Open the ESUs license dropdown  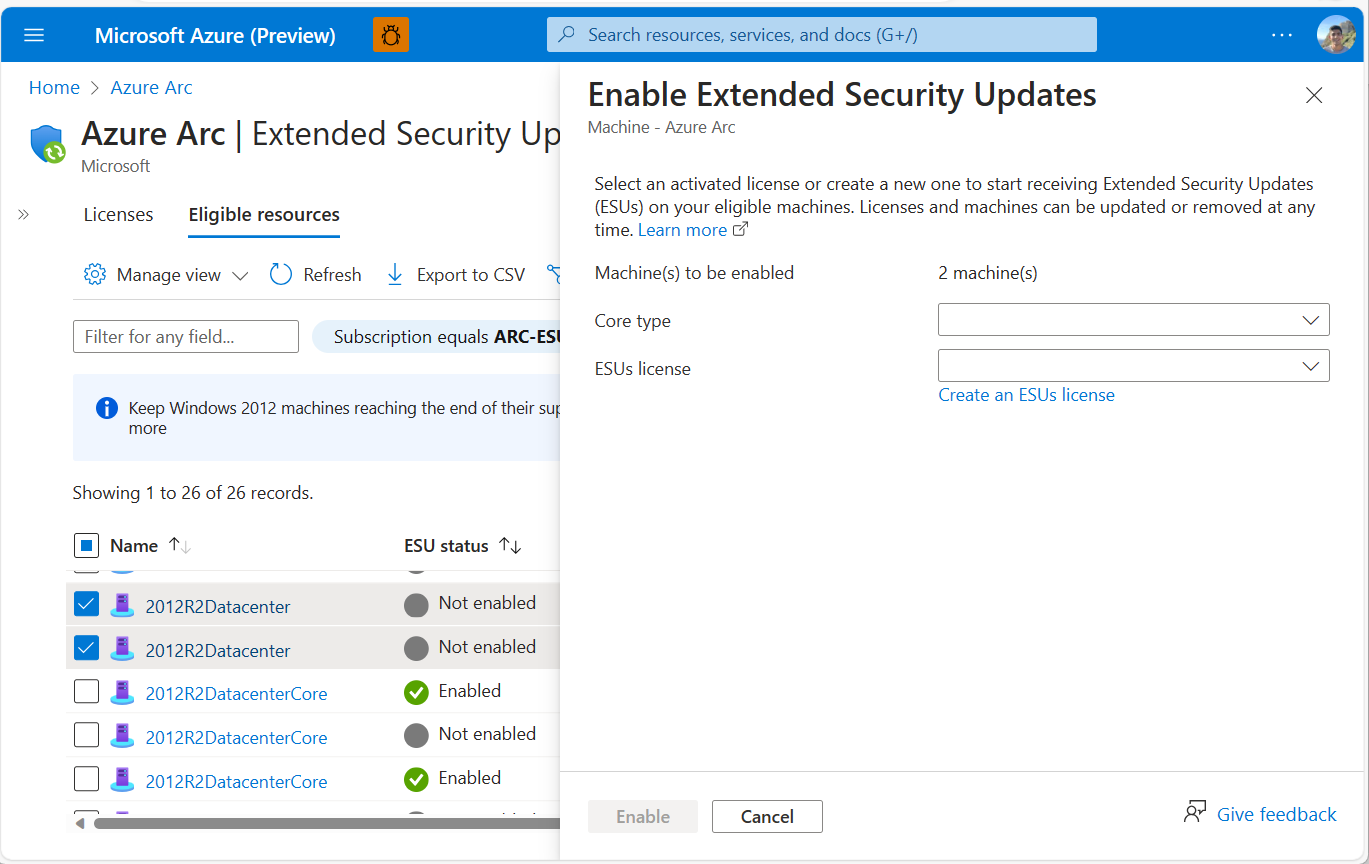(1133, 366)
